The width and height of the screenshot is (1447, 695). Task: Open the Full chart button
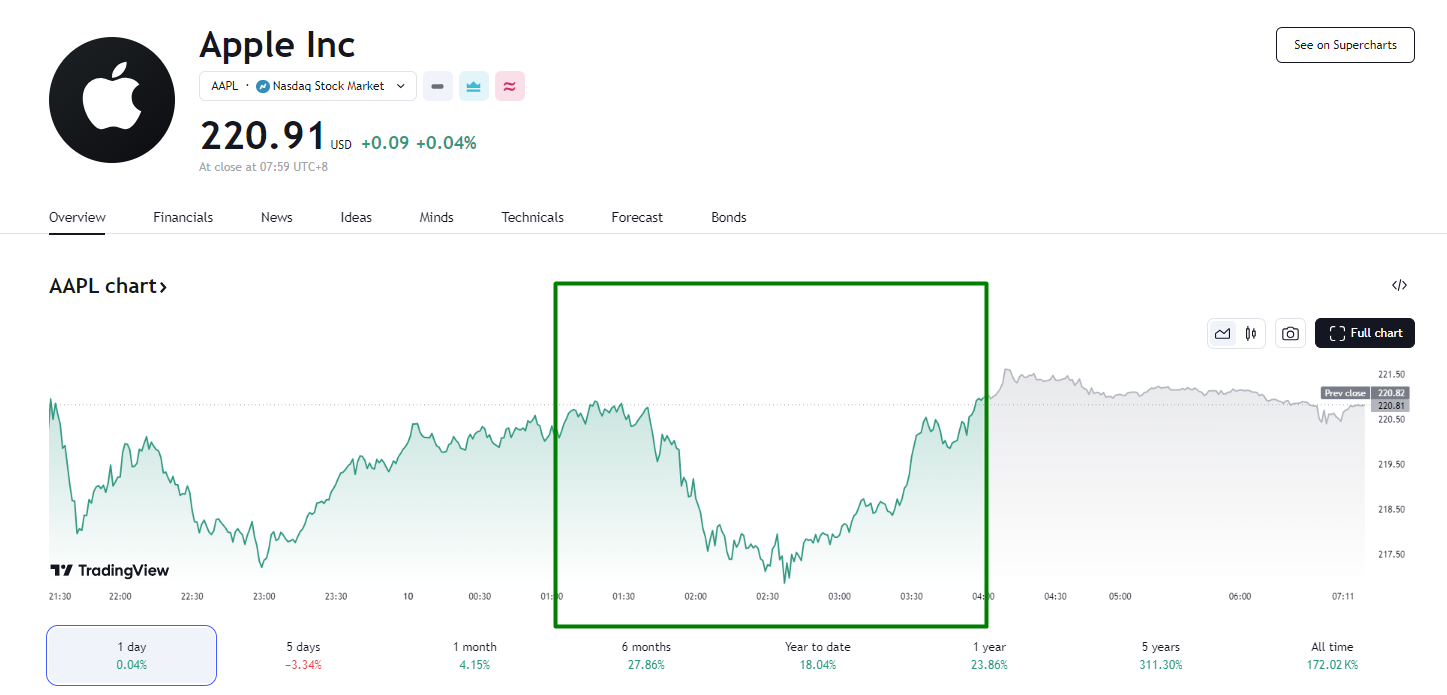pyautogui.click(x=1365, y=333)
